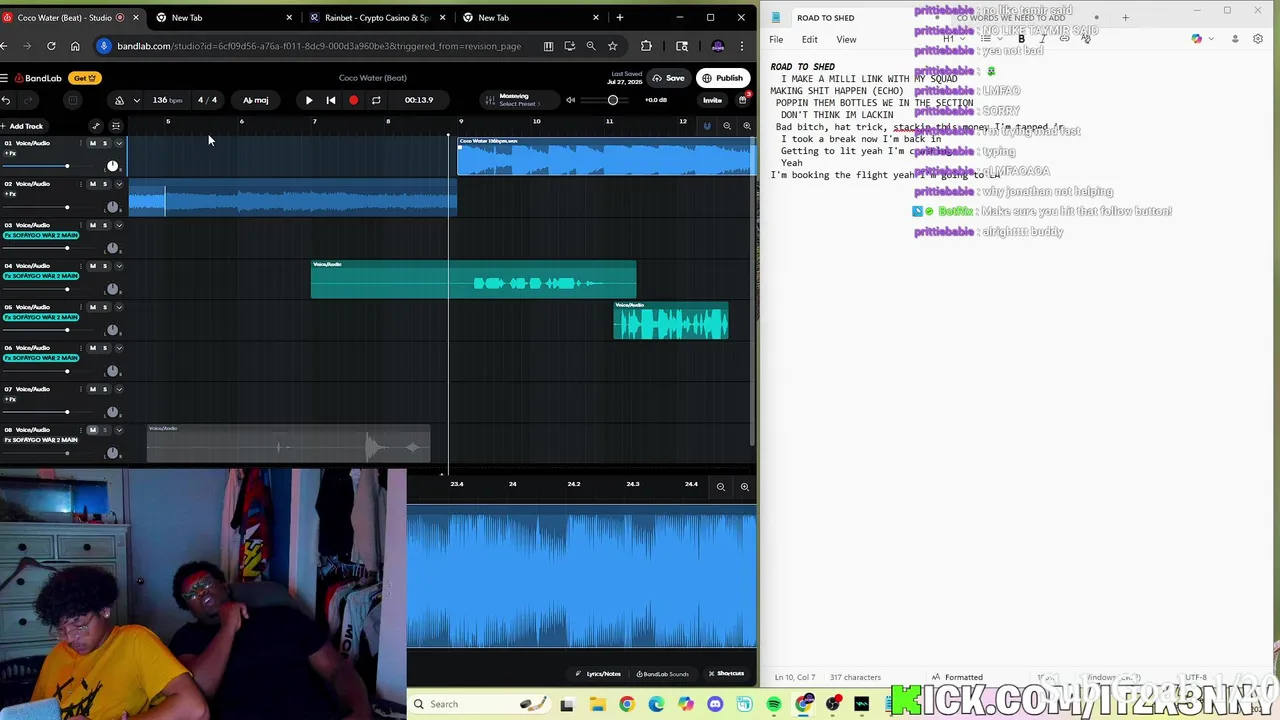Add Fx to track 07
Image resolution: width=1280 pixels, height=720 pixels.
[11, 399]
